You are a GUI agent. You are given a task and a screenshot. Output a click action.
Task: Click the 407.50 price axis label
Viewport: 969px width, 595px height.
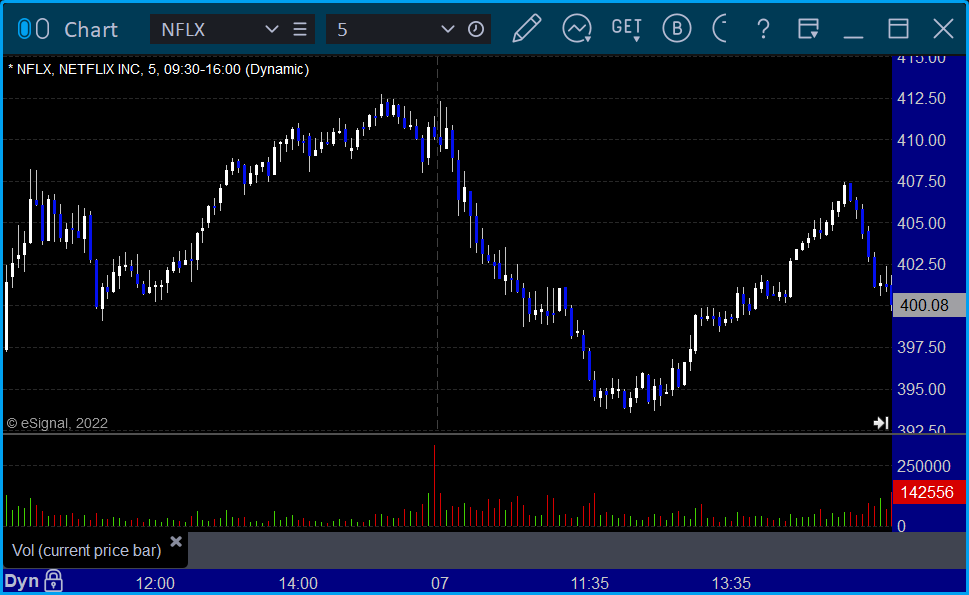coord(921,182)
